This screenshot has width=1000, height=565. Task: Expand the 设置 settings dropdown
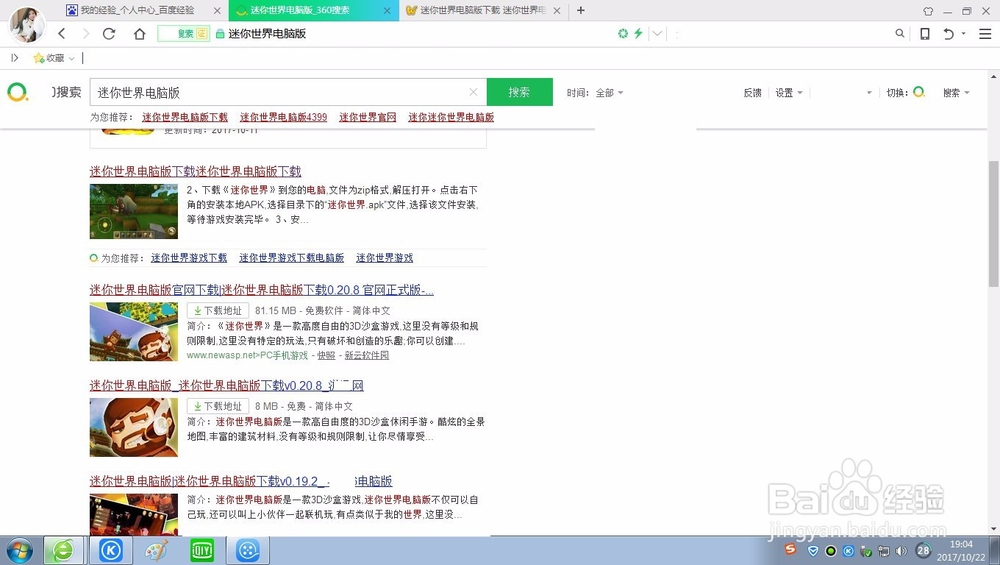(x=789, y=92)
